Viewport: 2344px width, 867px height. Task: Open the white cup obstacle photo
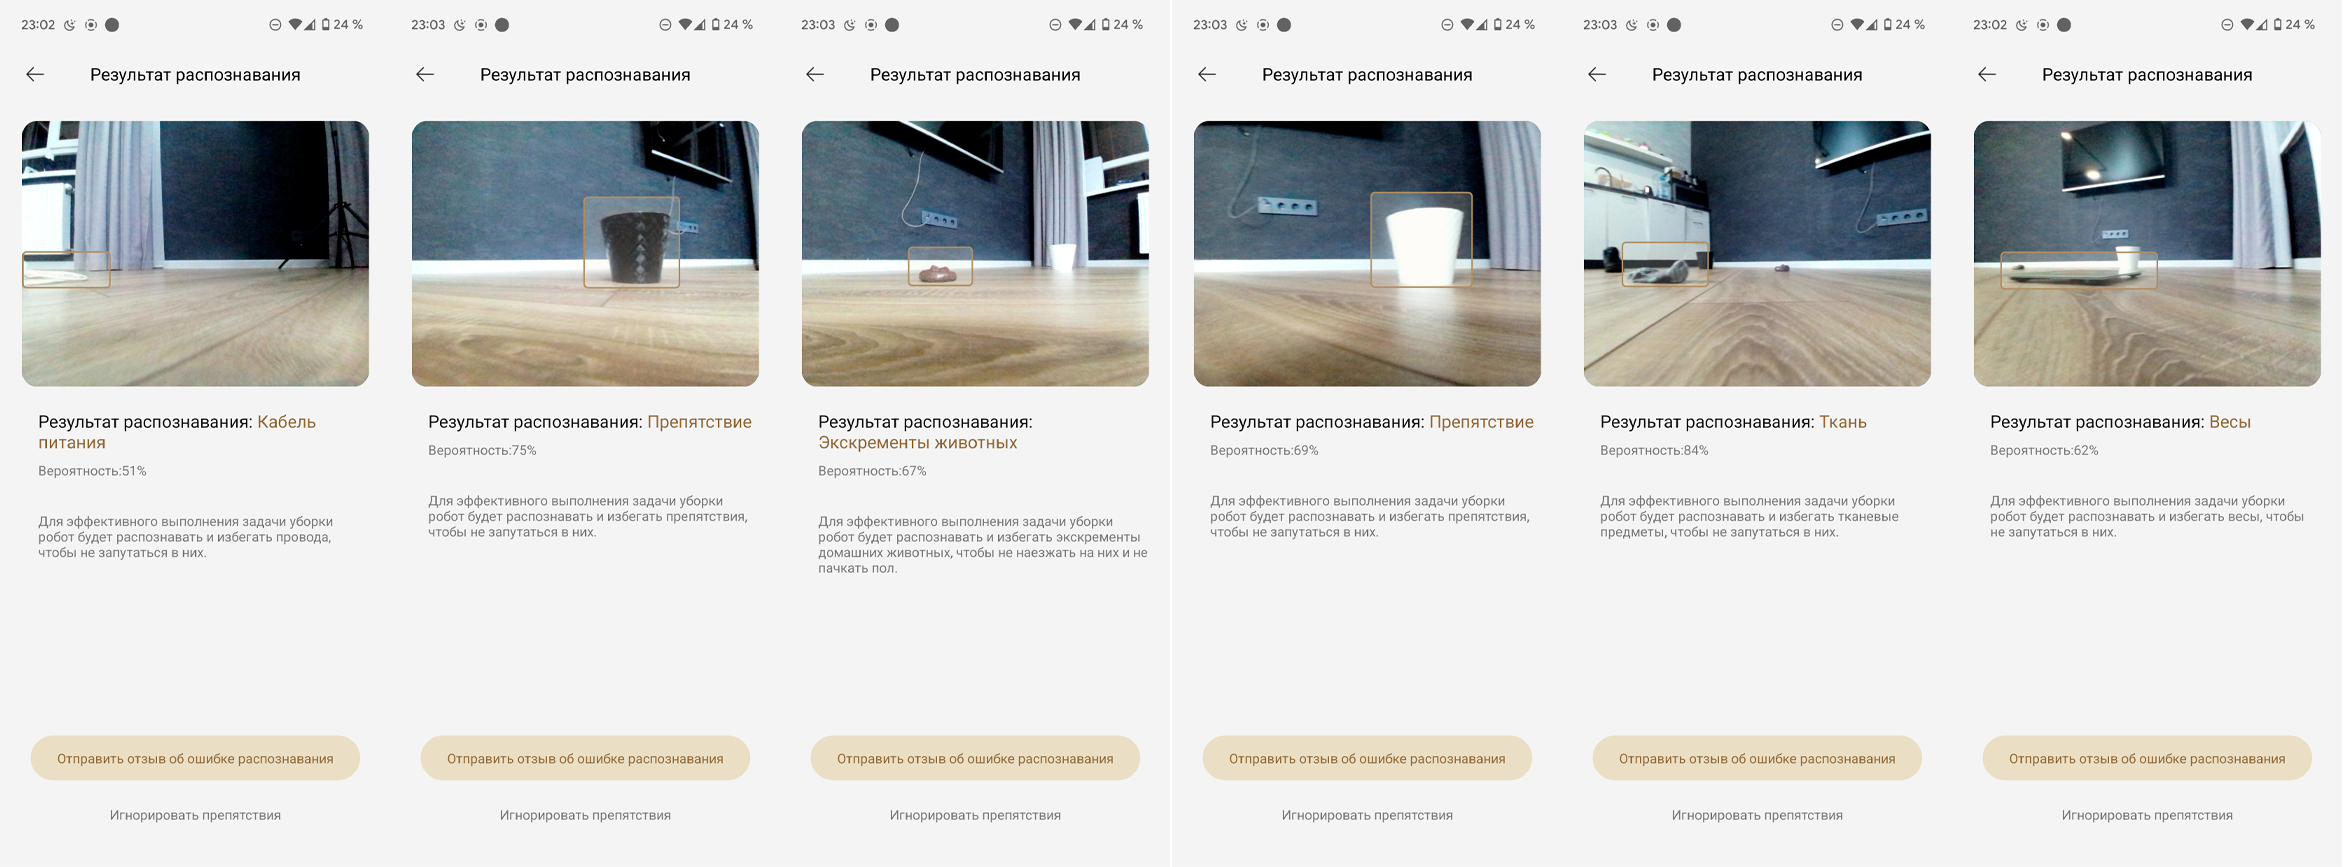pos(1367,254)
